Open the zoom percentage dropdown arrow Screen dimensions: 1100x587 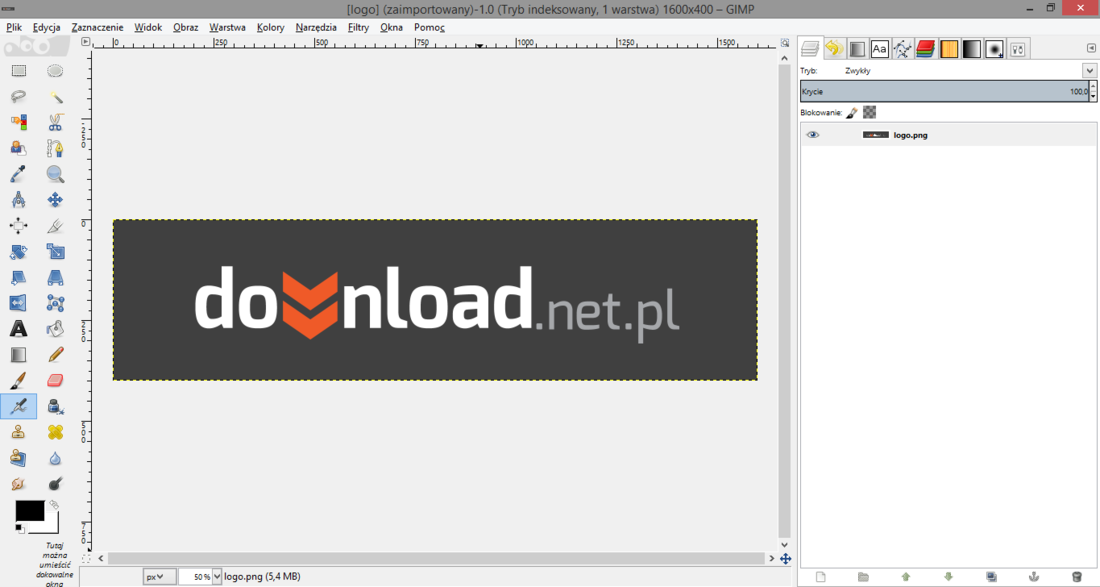tap(217, 576)
